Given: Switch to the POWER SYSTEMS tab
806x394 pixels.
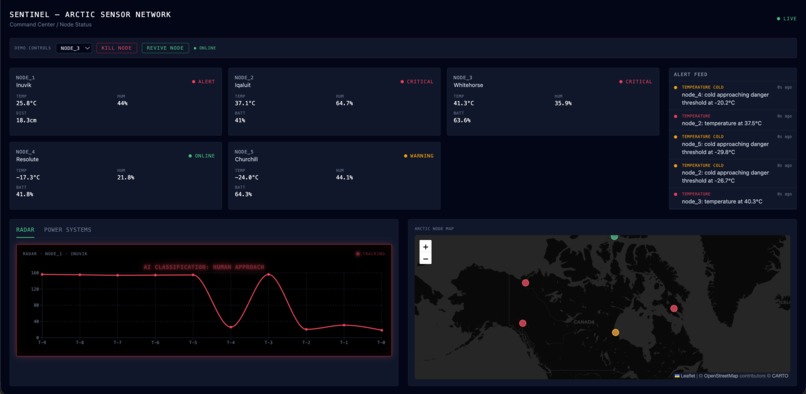Looking at the screenshot, I should (68, 229).
